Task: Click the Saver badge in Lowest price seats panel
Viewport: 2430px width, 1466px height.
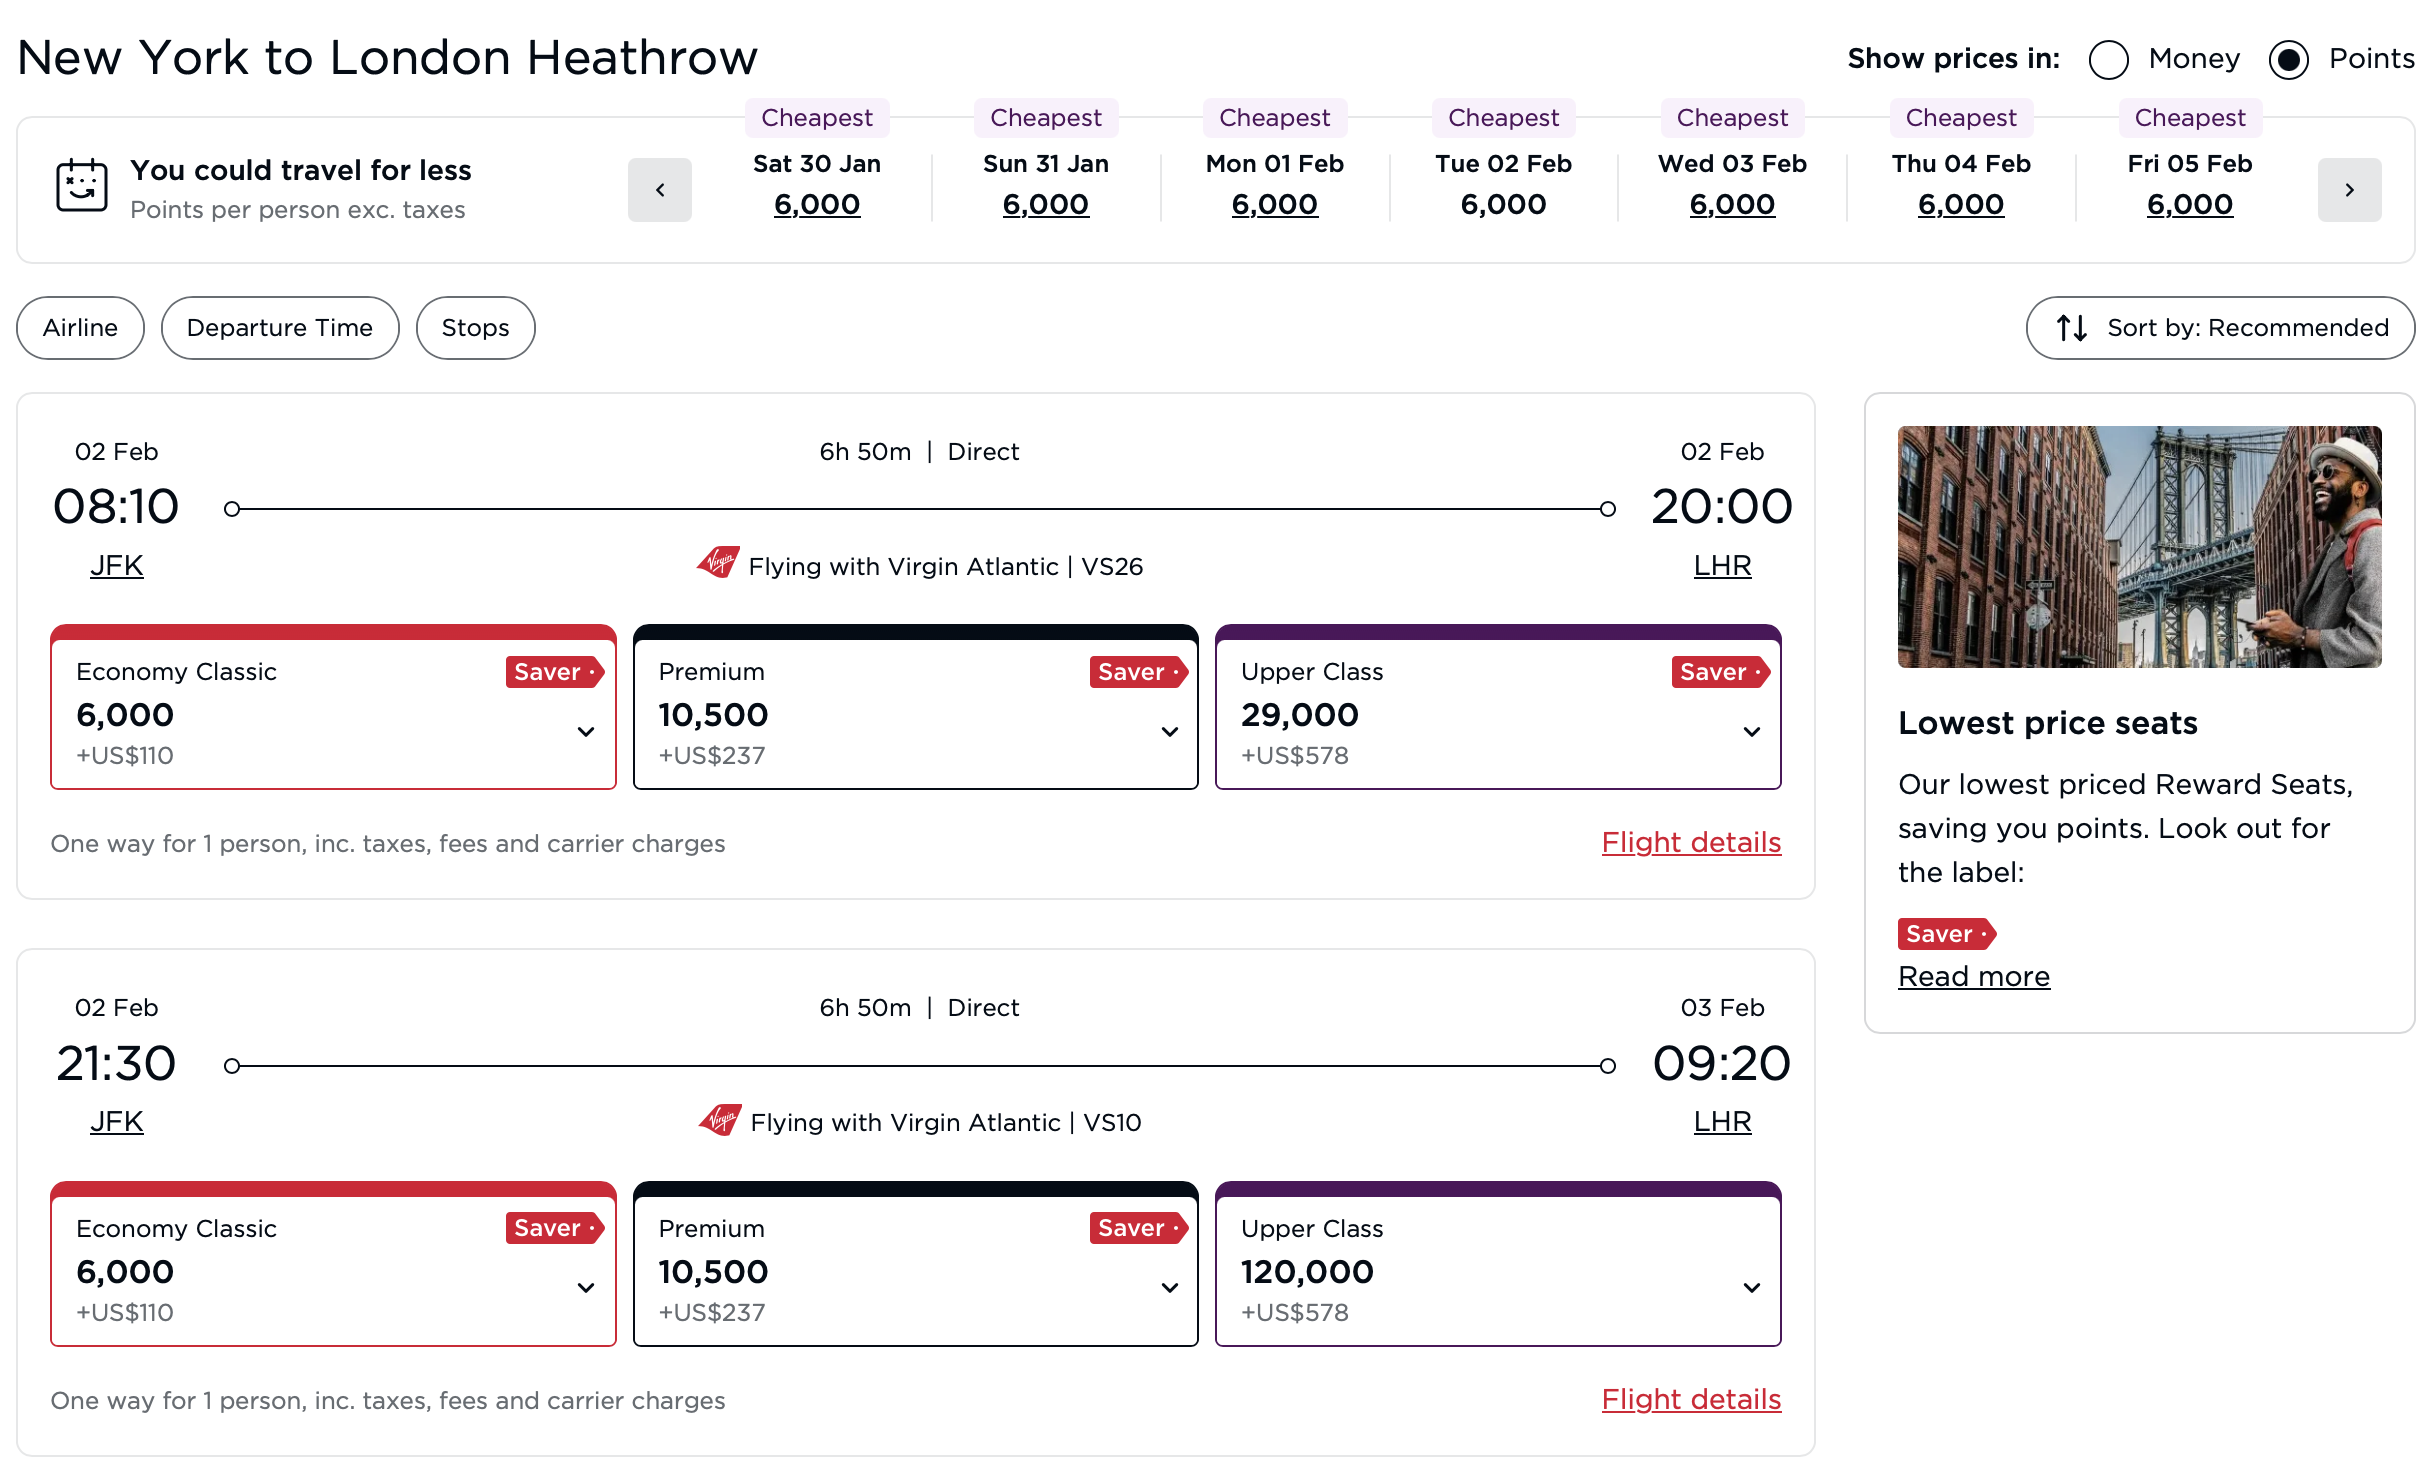Action: (1944, 934)
